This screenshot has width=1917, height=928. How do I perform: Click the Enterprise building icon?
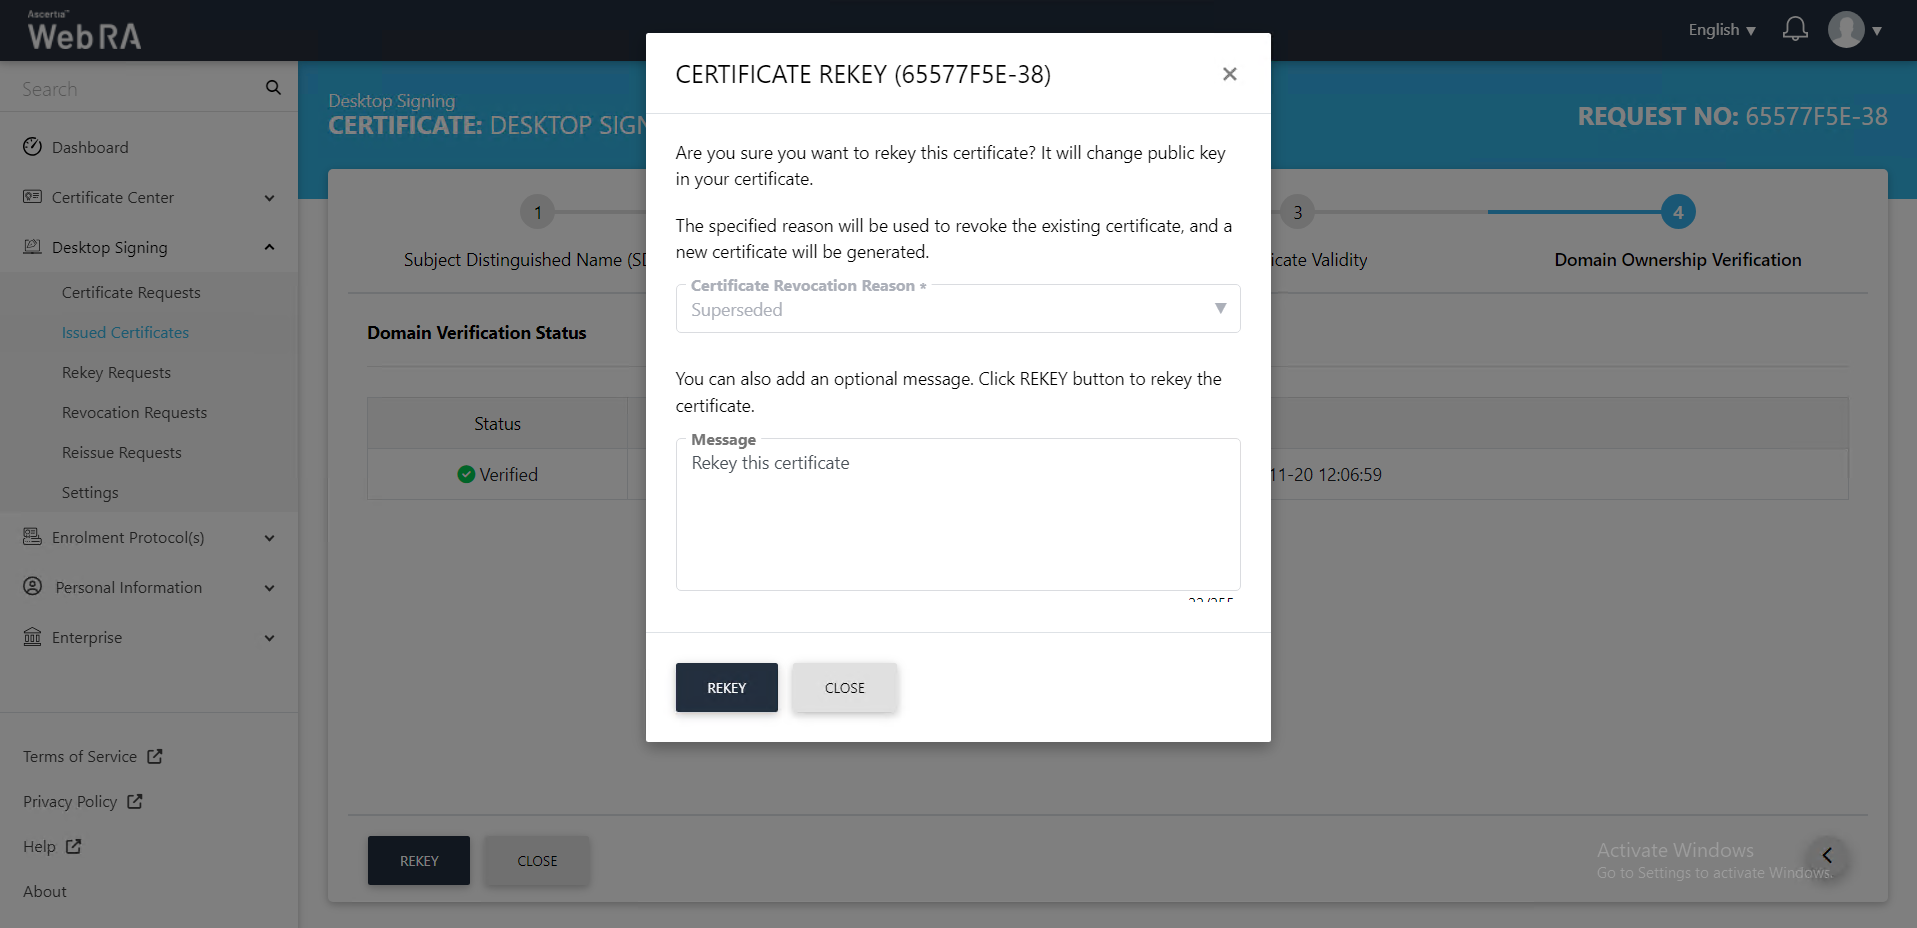pyautogui.click(x=33, y=637)
